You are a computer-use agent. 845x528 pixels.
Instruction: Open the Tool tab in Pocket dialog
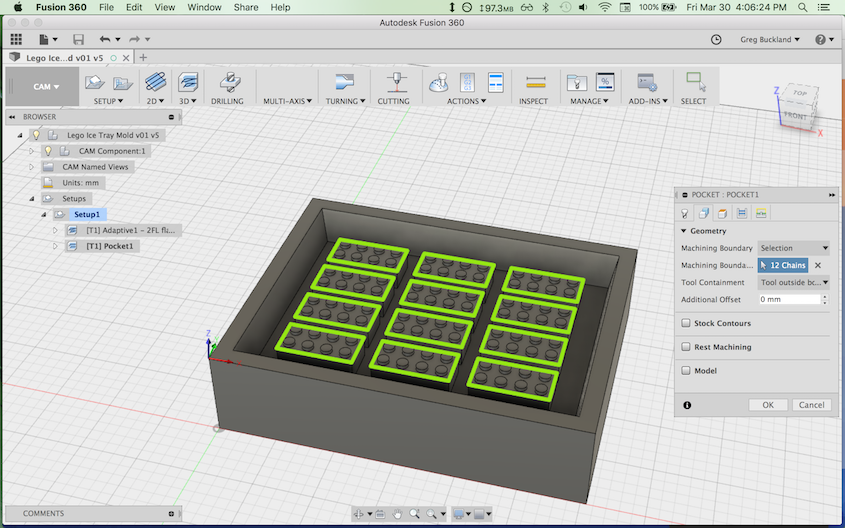(x=684, y=213)
